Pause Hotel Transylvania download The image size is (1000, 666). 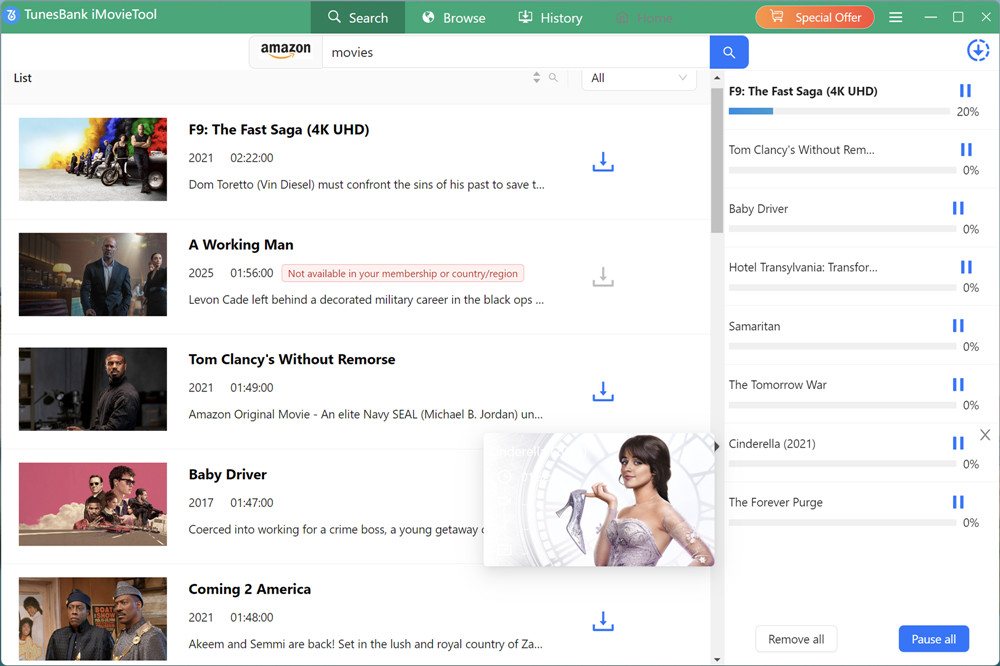coord(966,267)
